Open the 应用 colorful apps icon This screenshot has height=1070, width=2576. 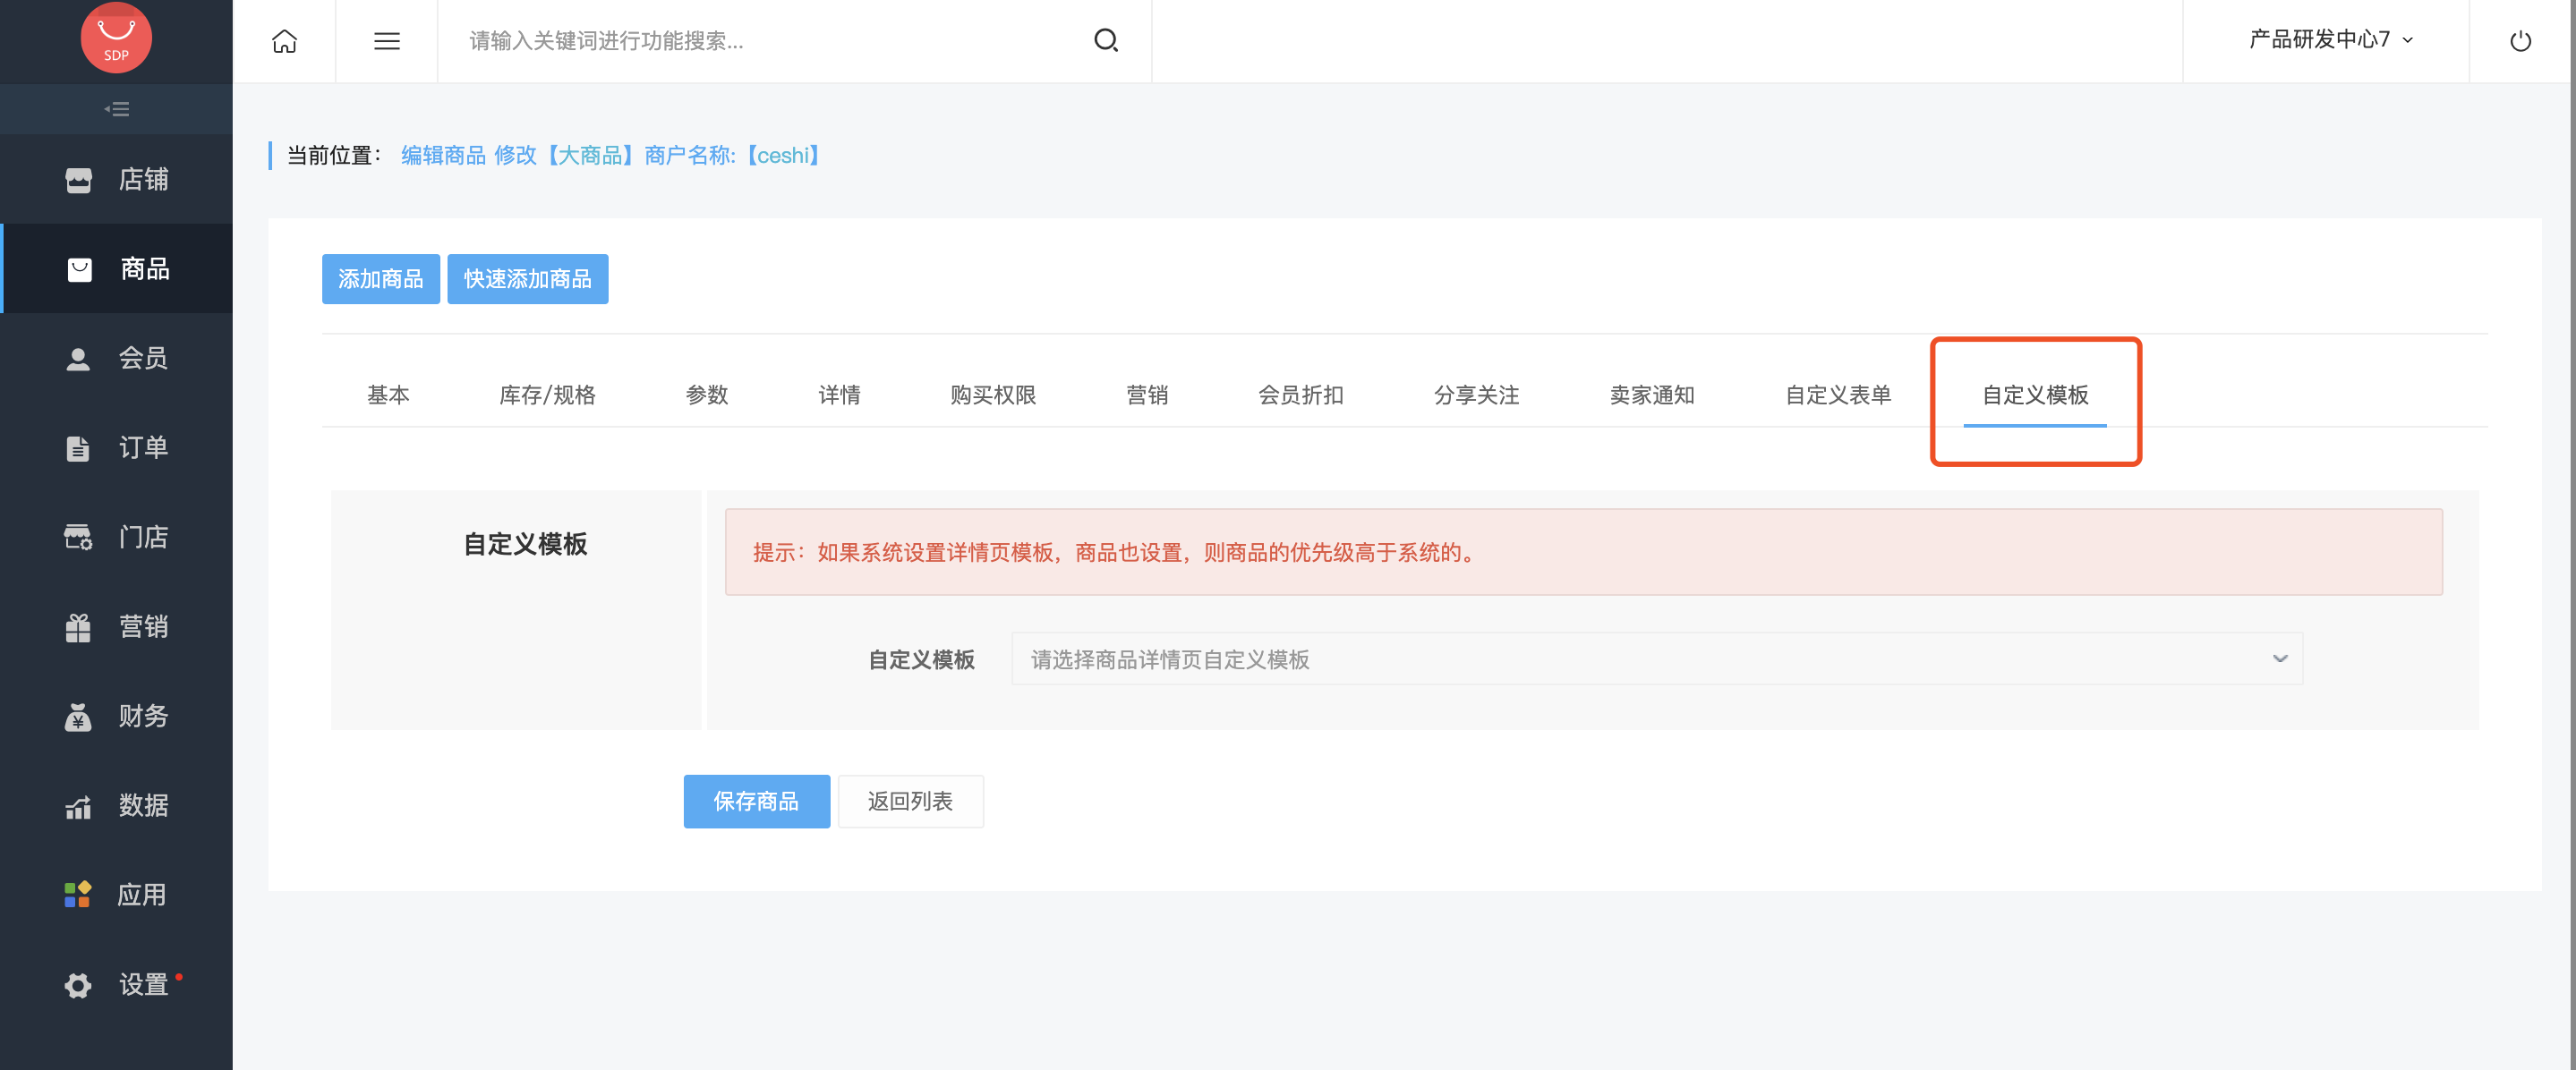click(x=78, y=895)
